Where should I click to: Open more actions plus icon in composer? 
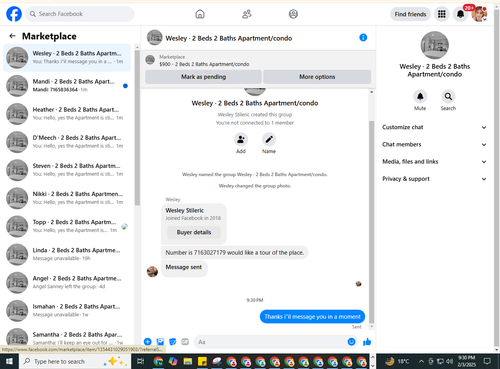(x=148, y=342)
